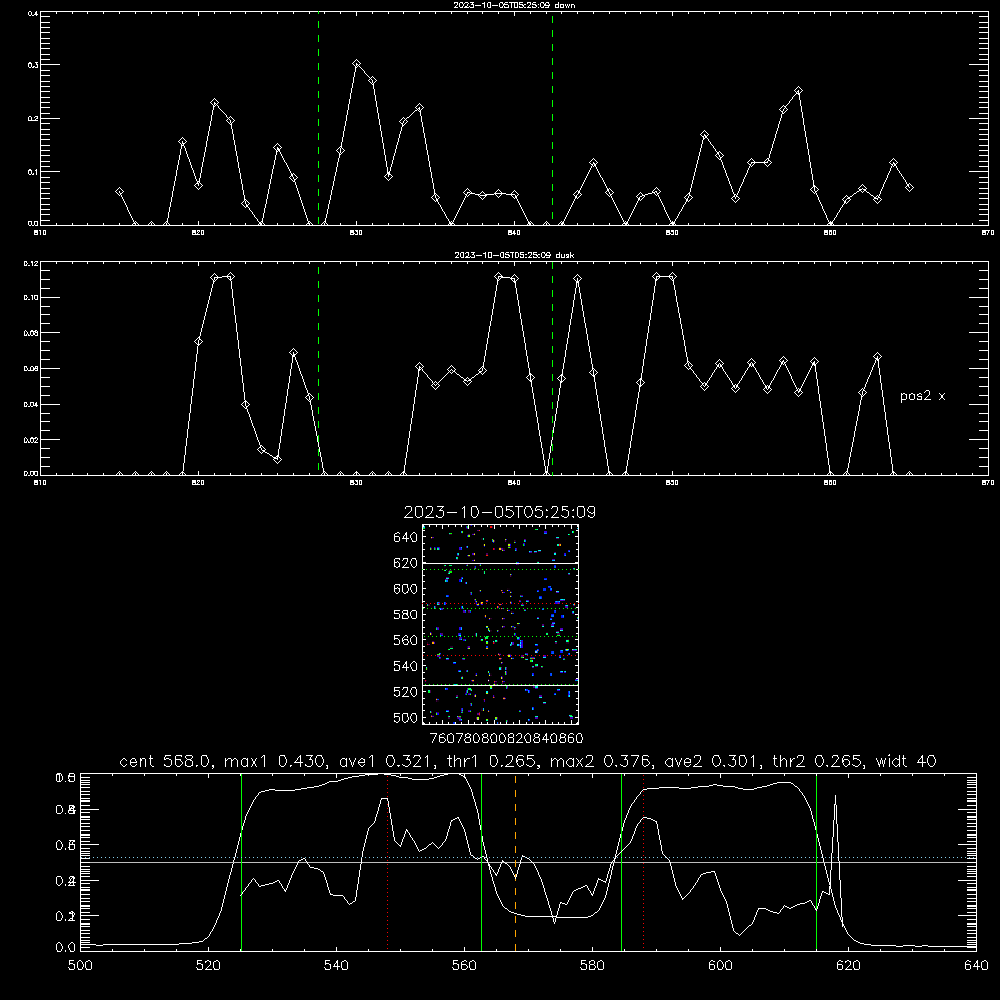Click the orange dashed center line in bottom plot

coord(515,861)
